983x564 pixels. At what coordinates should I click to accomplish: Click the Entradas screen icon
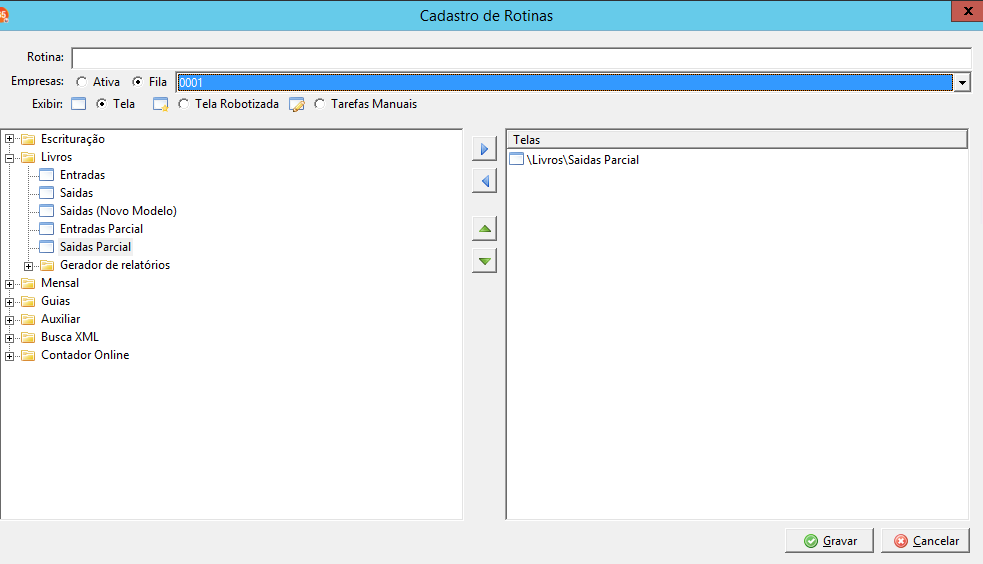[x=46, y=175]
